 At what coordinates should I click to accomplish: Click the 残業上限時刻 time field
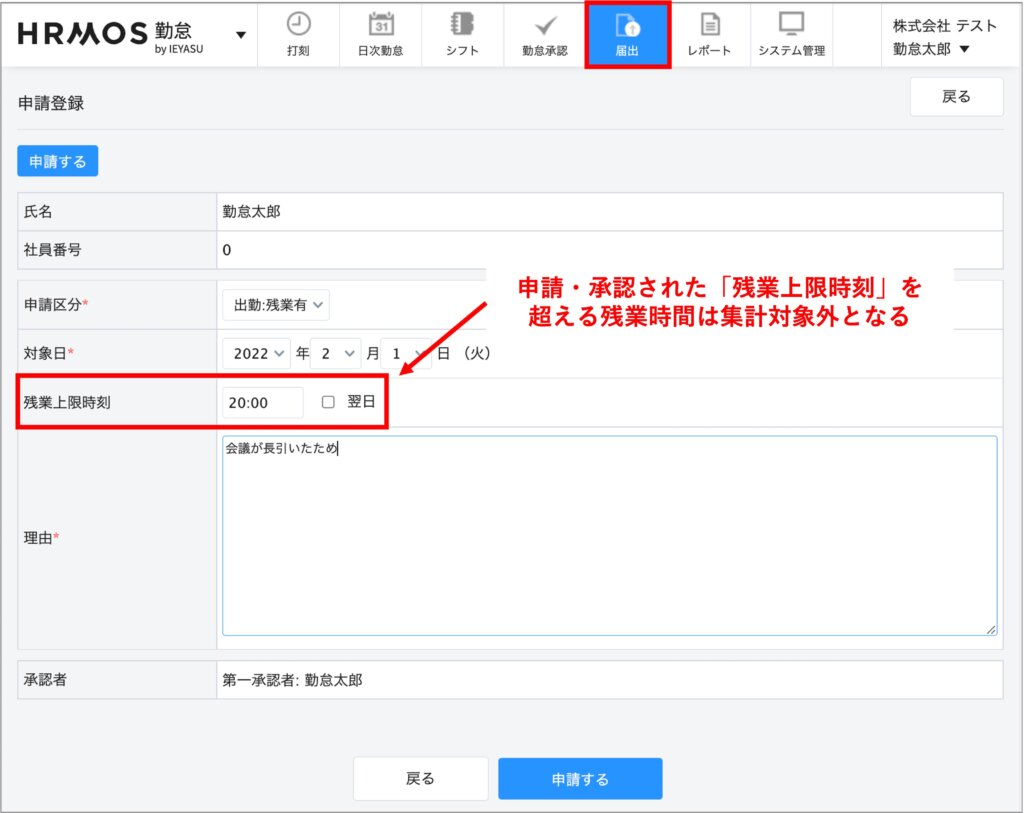coord(262,402)
